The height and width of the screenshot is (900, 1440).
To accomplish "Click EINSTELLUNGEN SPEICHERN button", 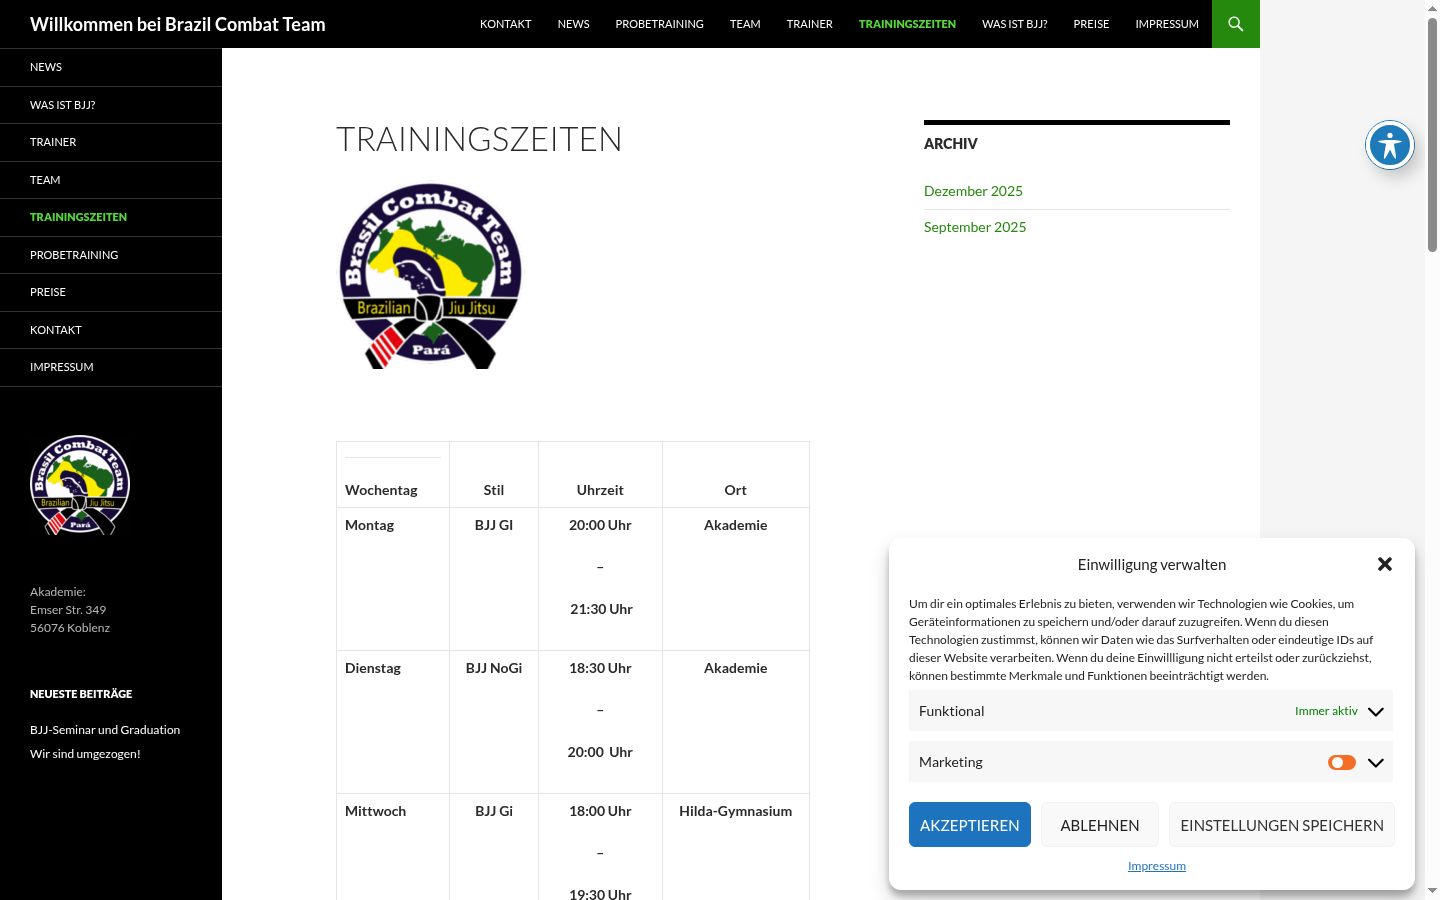I will tap(1282, 825).
